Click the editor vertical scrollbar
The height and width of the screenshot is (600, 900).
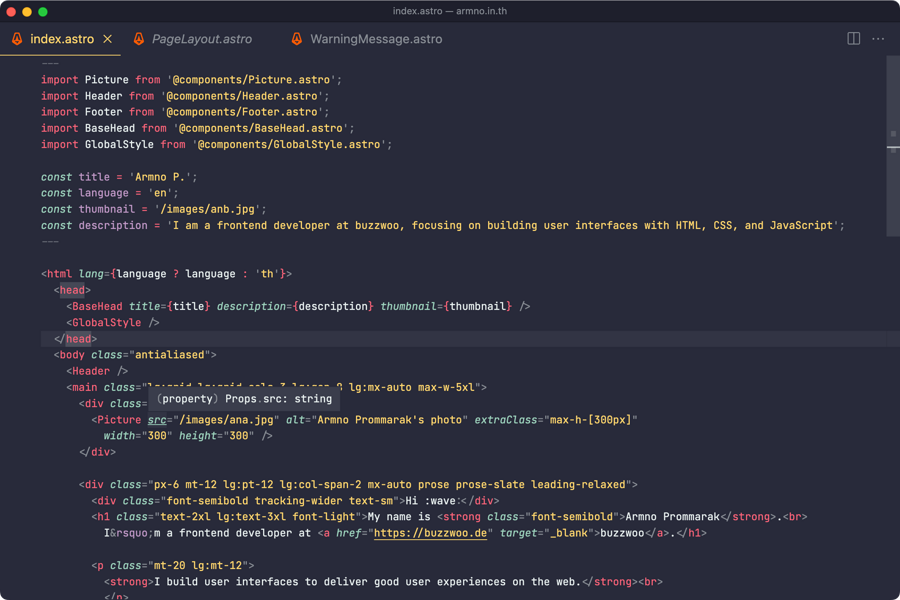click(x=893, y=146)
